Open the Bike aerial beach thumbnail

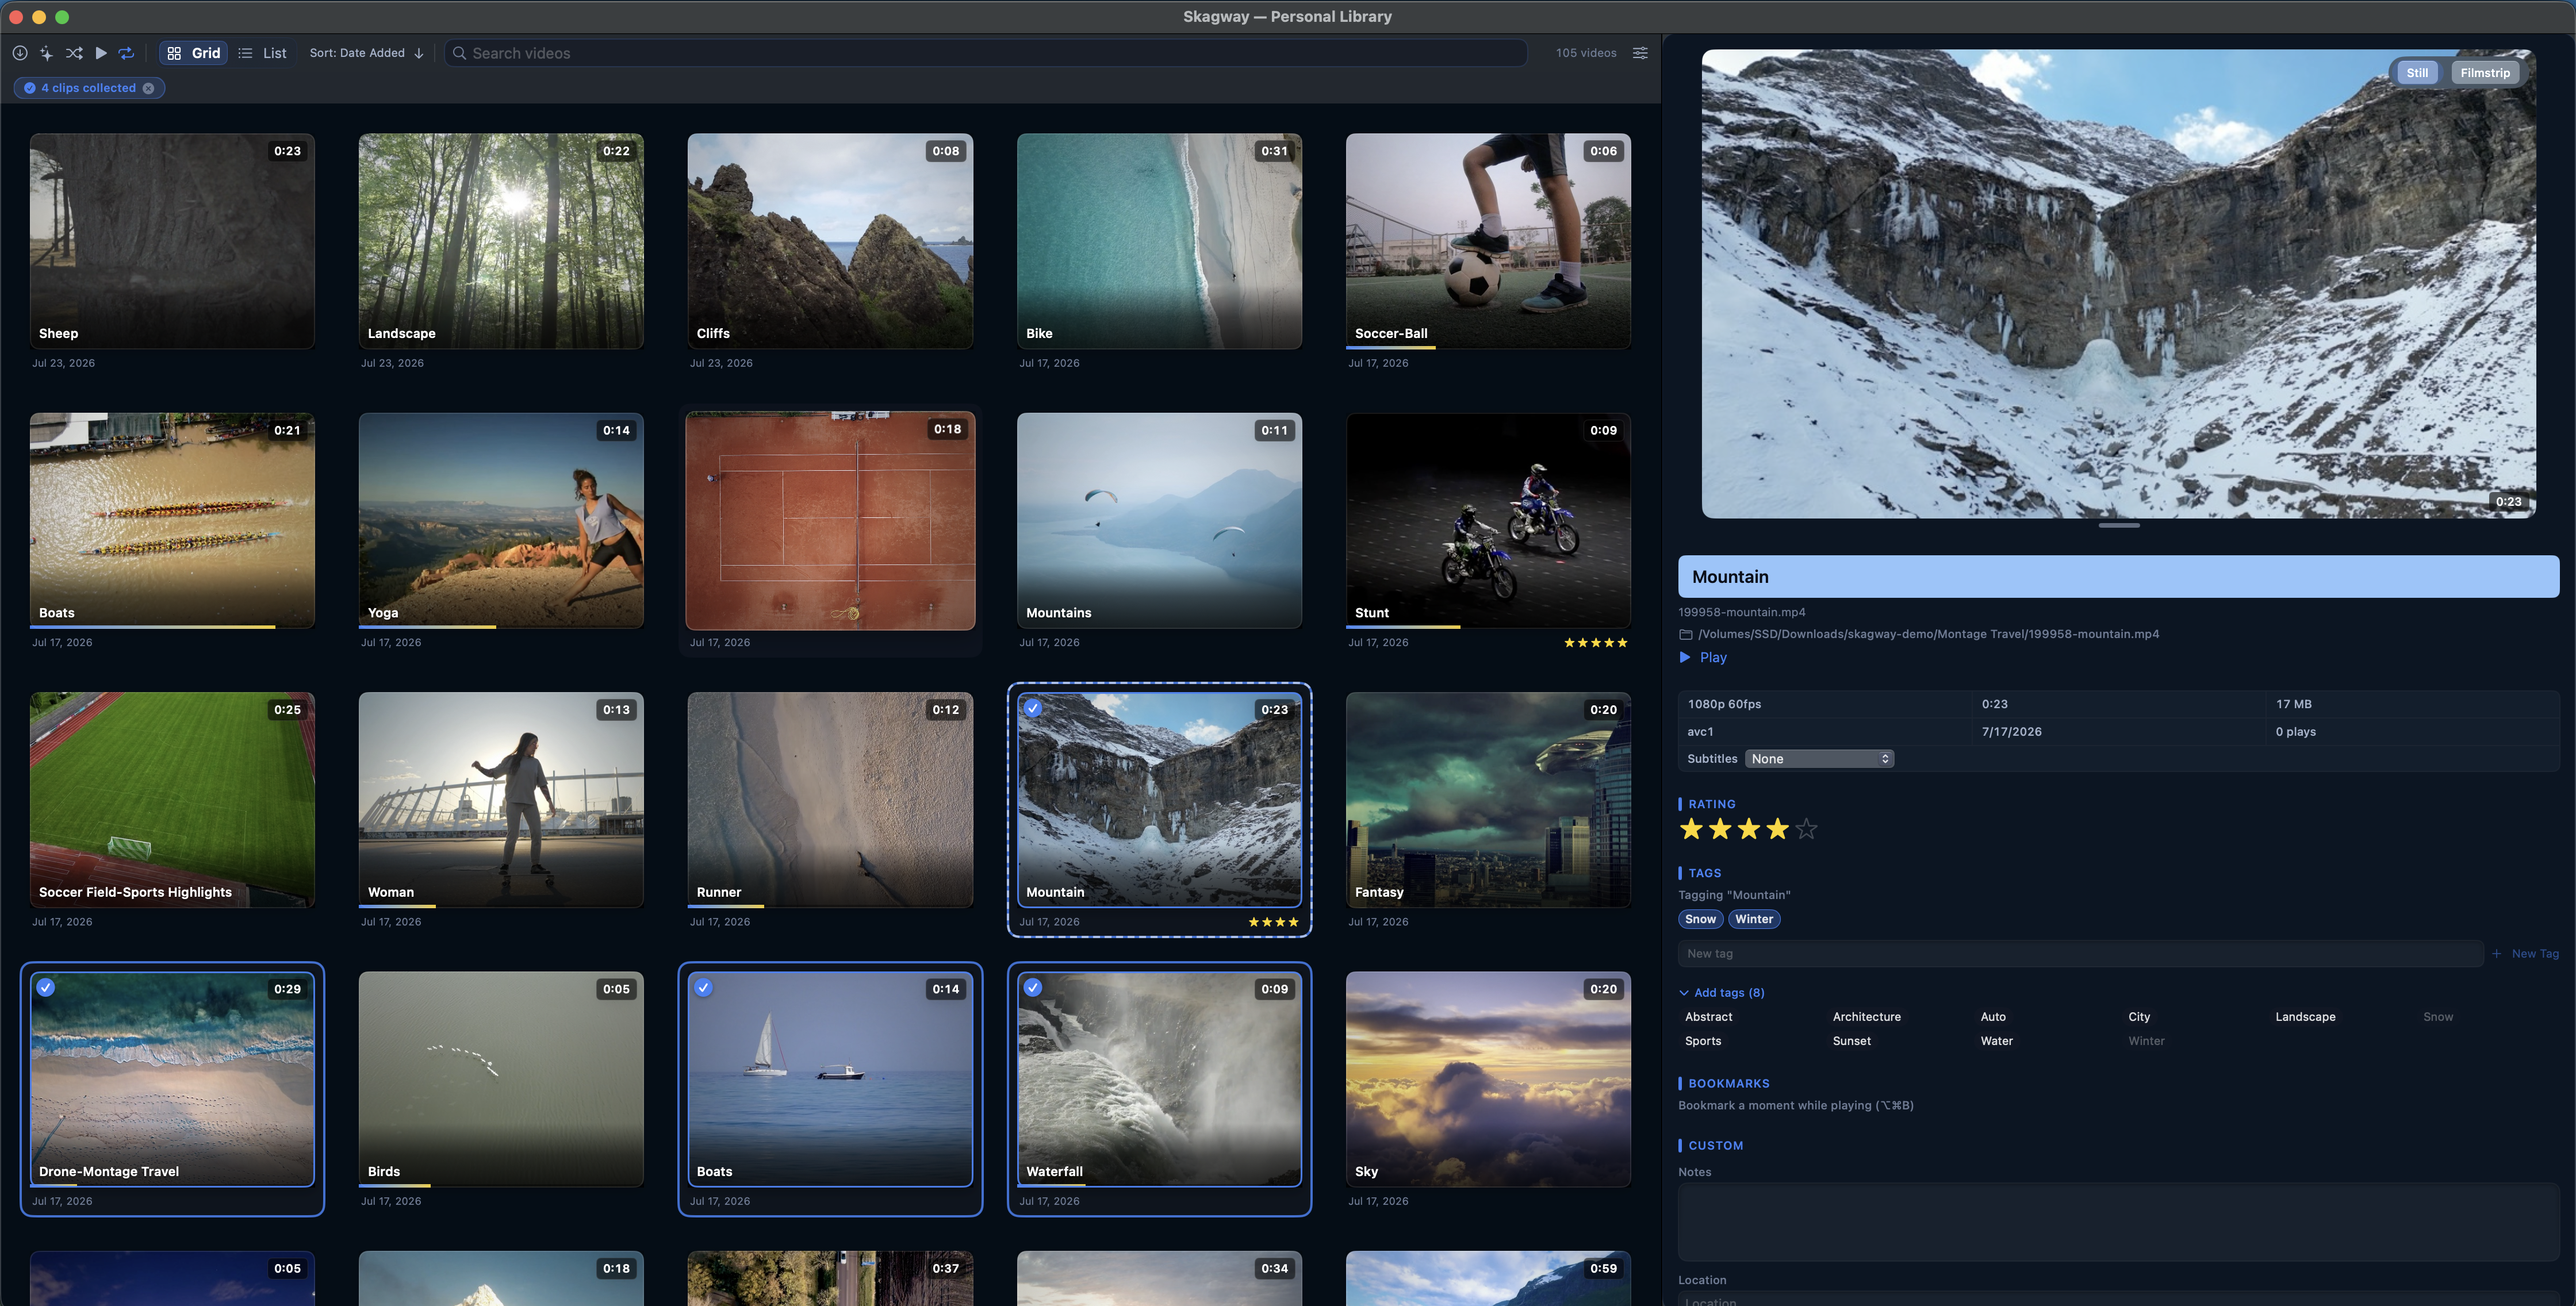pos(1159,241)
